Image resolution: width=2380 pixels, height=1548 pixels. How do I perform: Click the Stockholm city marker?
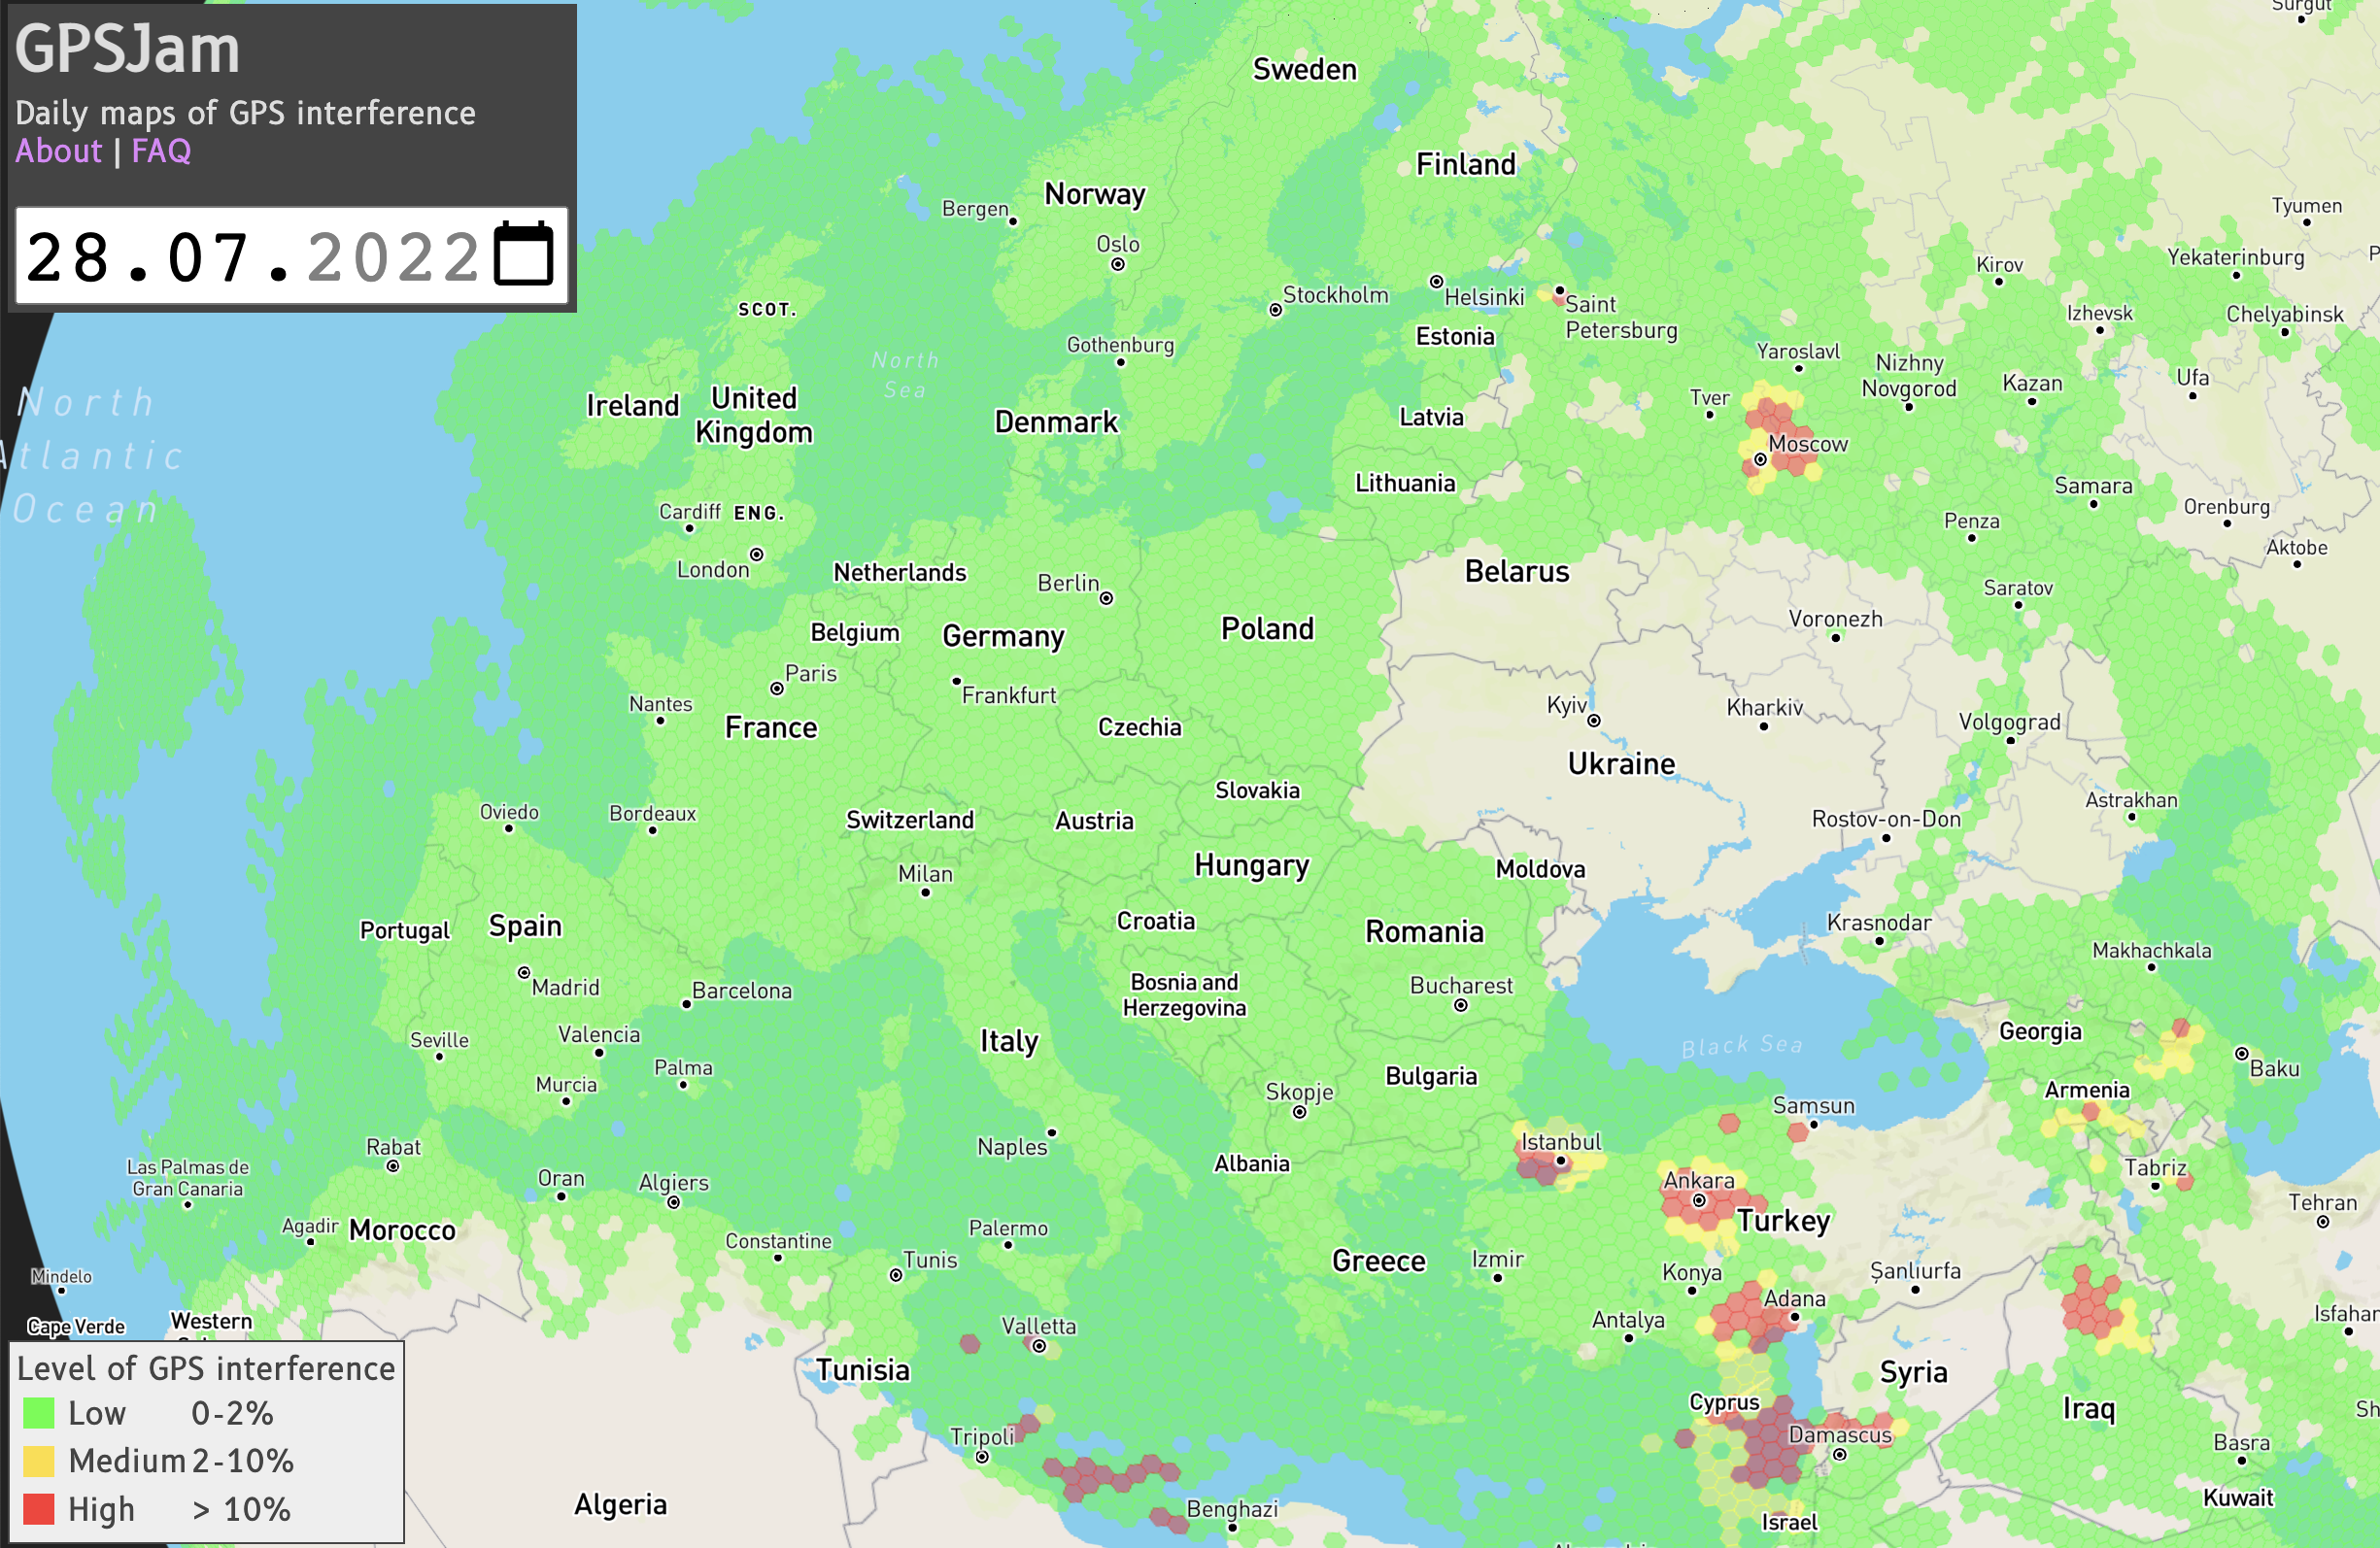1275,310
